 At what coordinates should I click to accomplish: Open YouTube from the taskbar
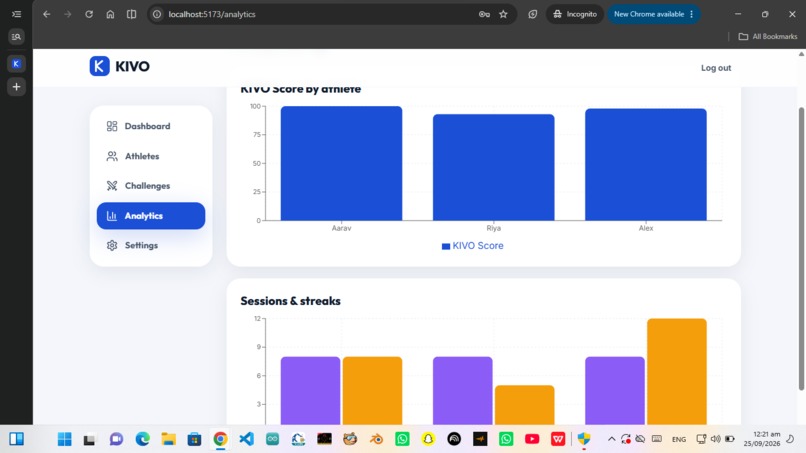[x=532, y=439]
